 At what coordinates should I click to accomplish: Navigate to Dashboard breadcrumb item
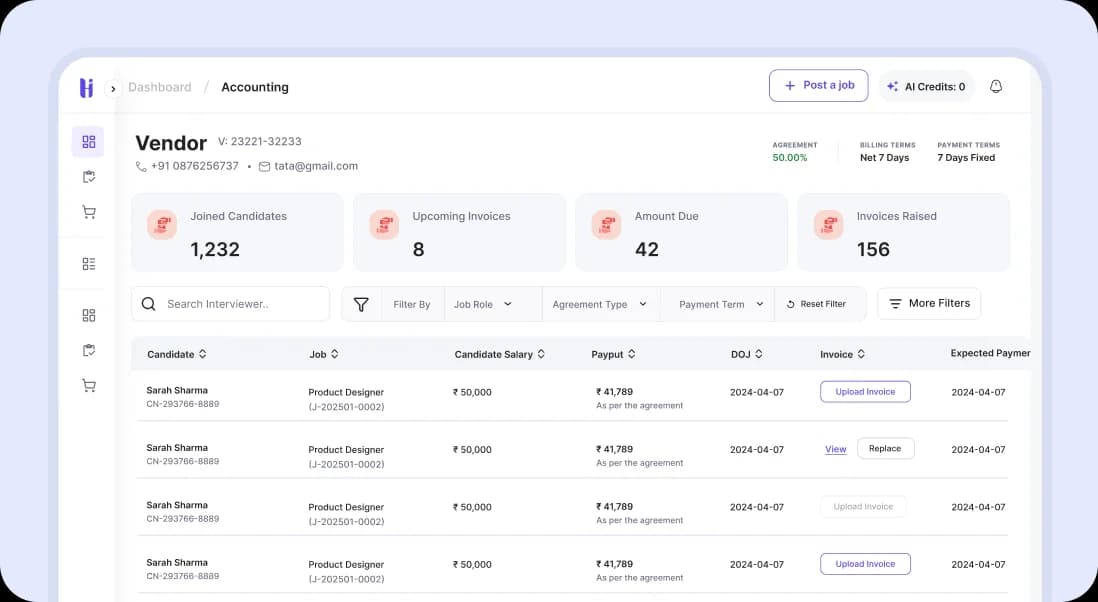pos(160,86)
